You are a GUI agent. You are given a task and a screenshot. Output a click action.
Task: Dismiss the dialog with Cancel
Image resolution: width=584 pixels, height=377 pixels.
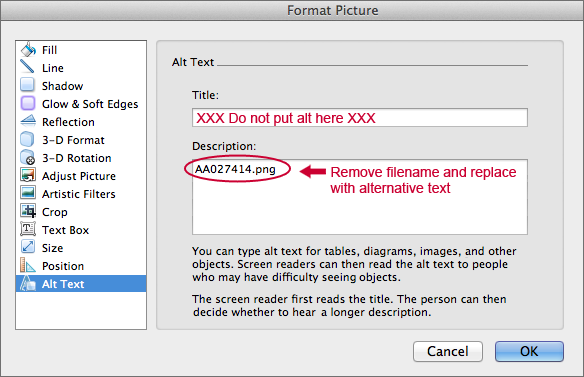(448, 351)
